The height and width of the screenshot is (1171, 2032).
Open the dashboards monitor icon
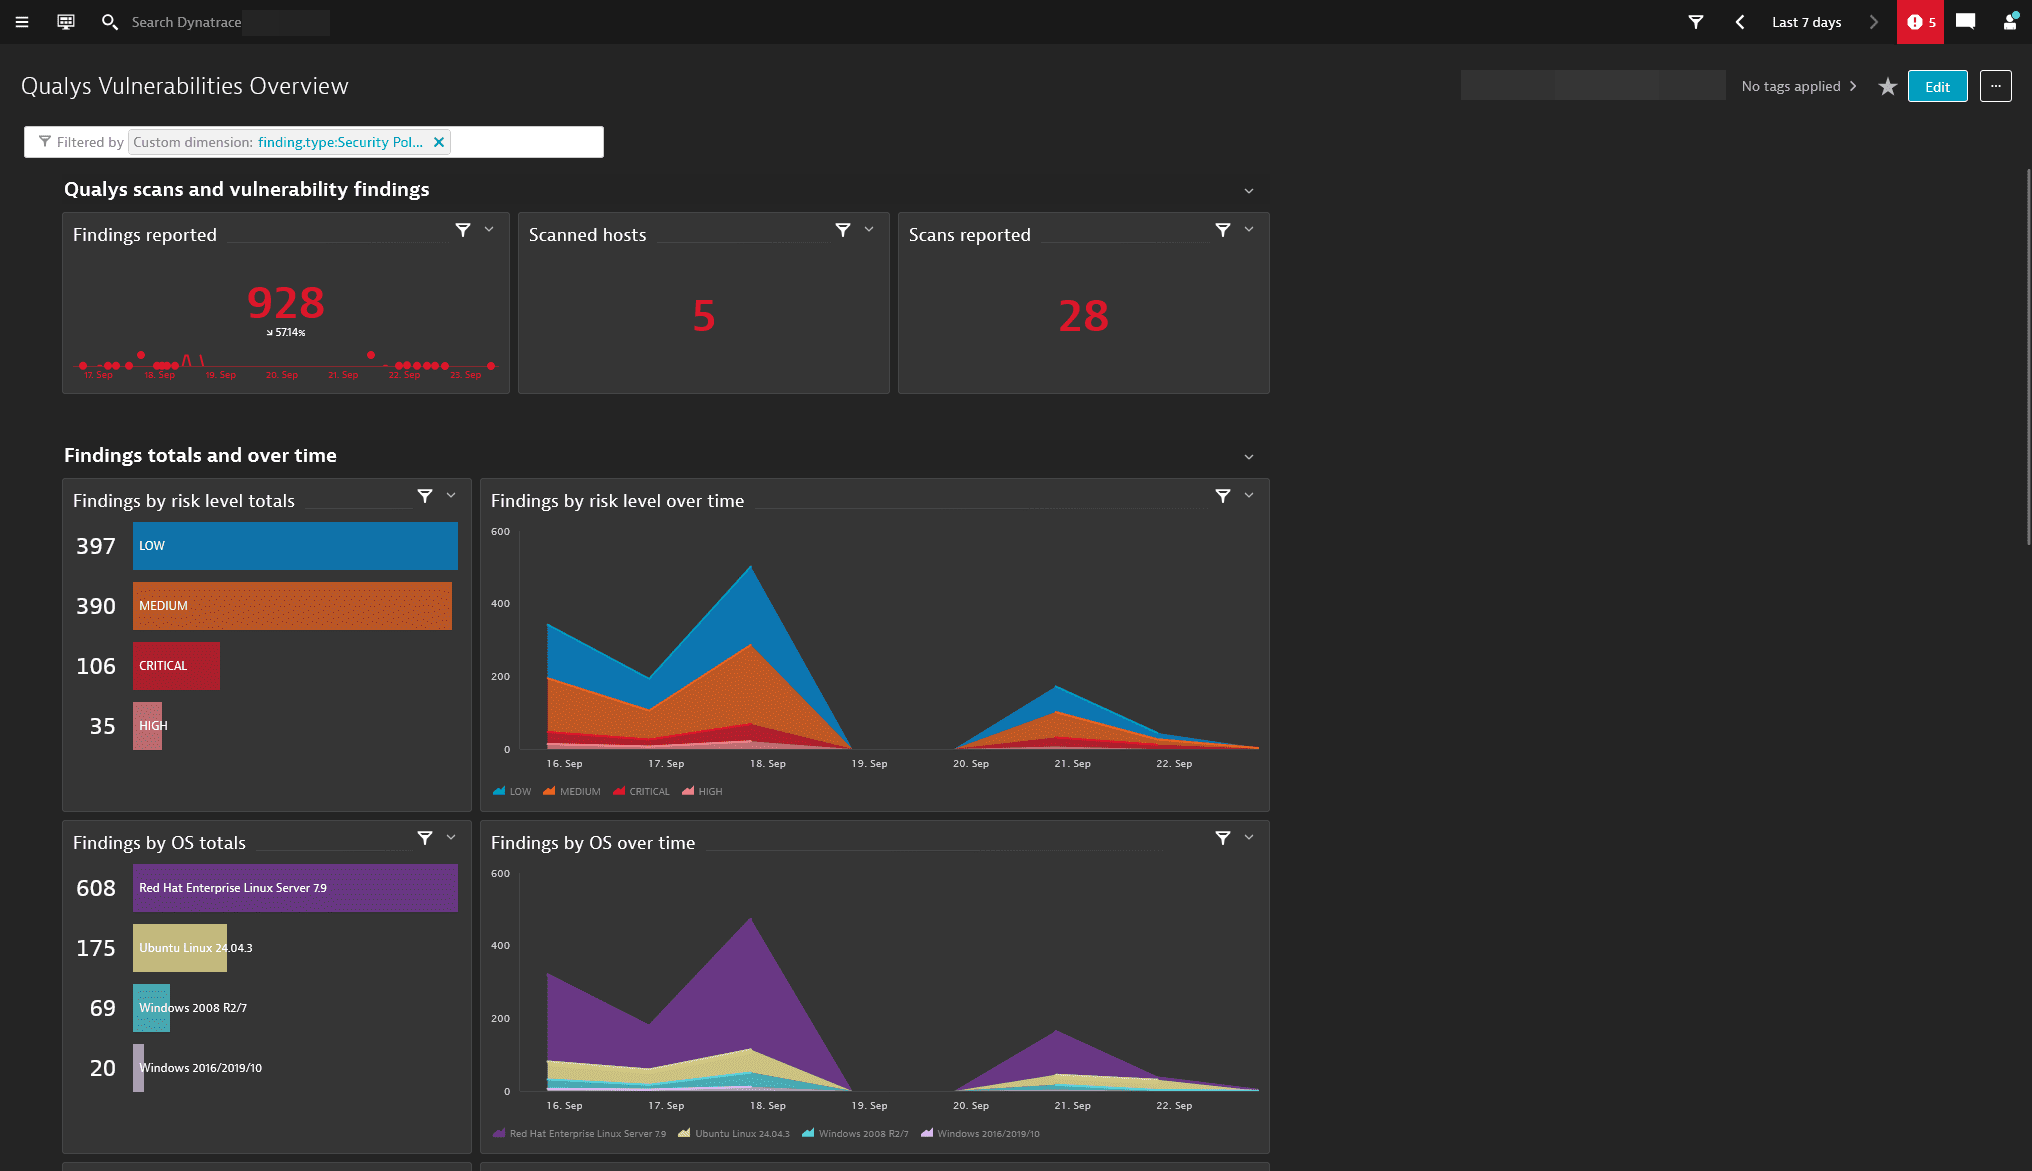pos(66,22)
